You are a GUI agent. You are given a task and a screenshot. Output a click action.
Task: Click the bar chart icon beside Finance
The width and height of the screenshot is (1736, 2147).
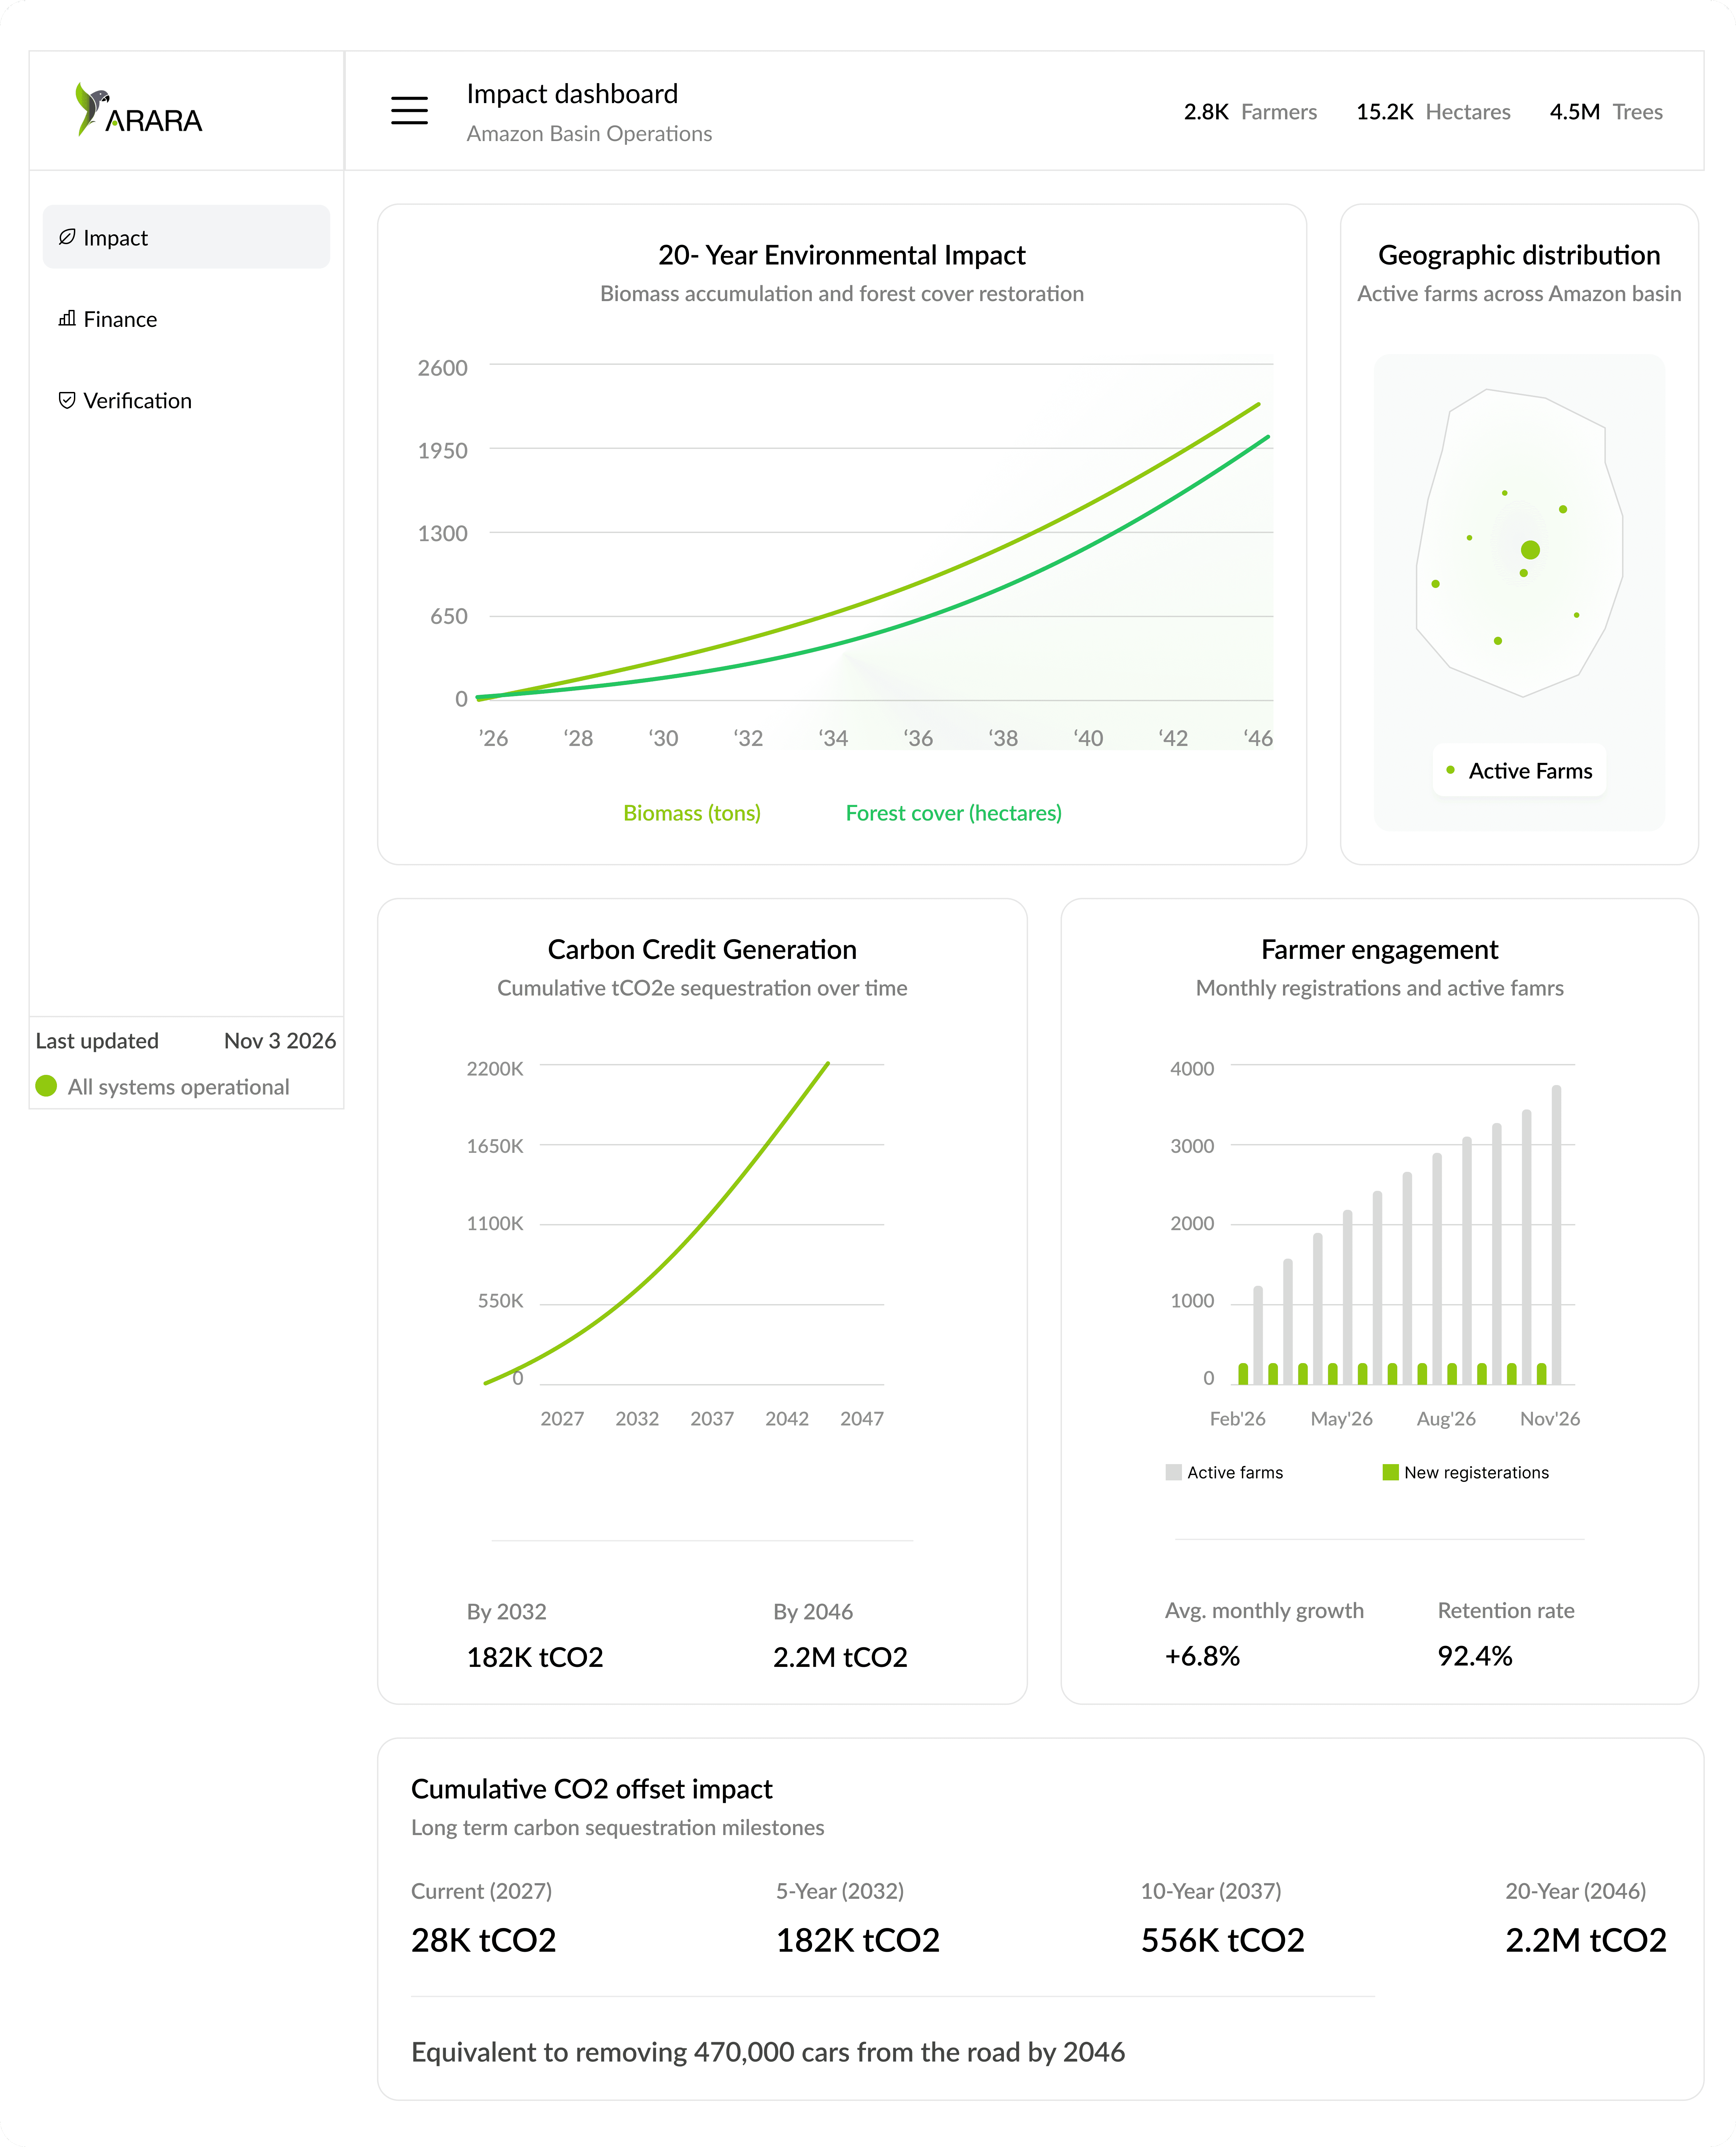67,318
